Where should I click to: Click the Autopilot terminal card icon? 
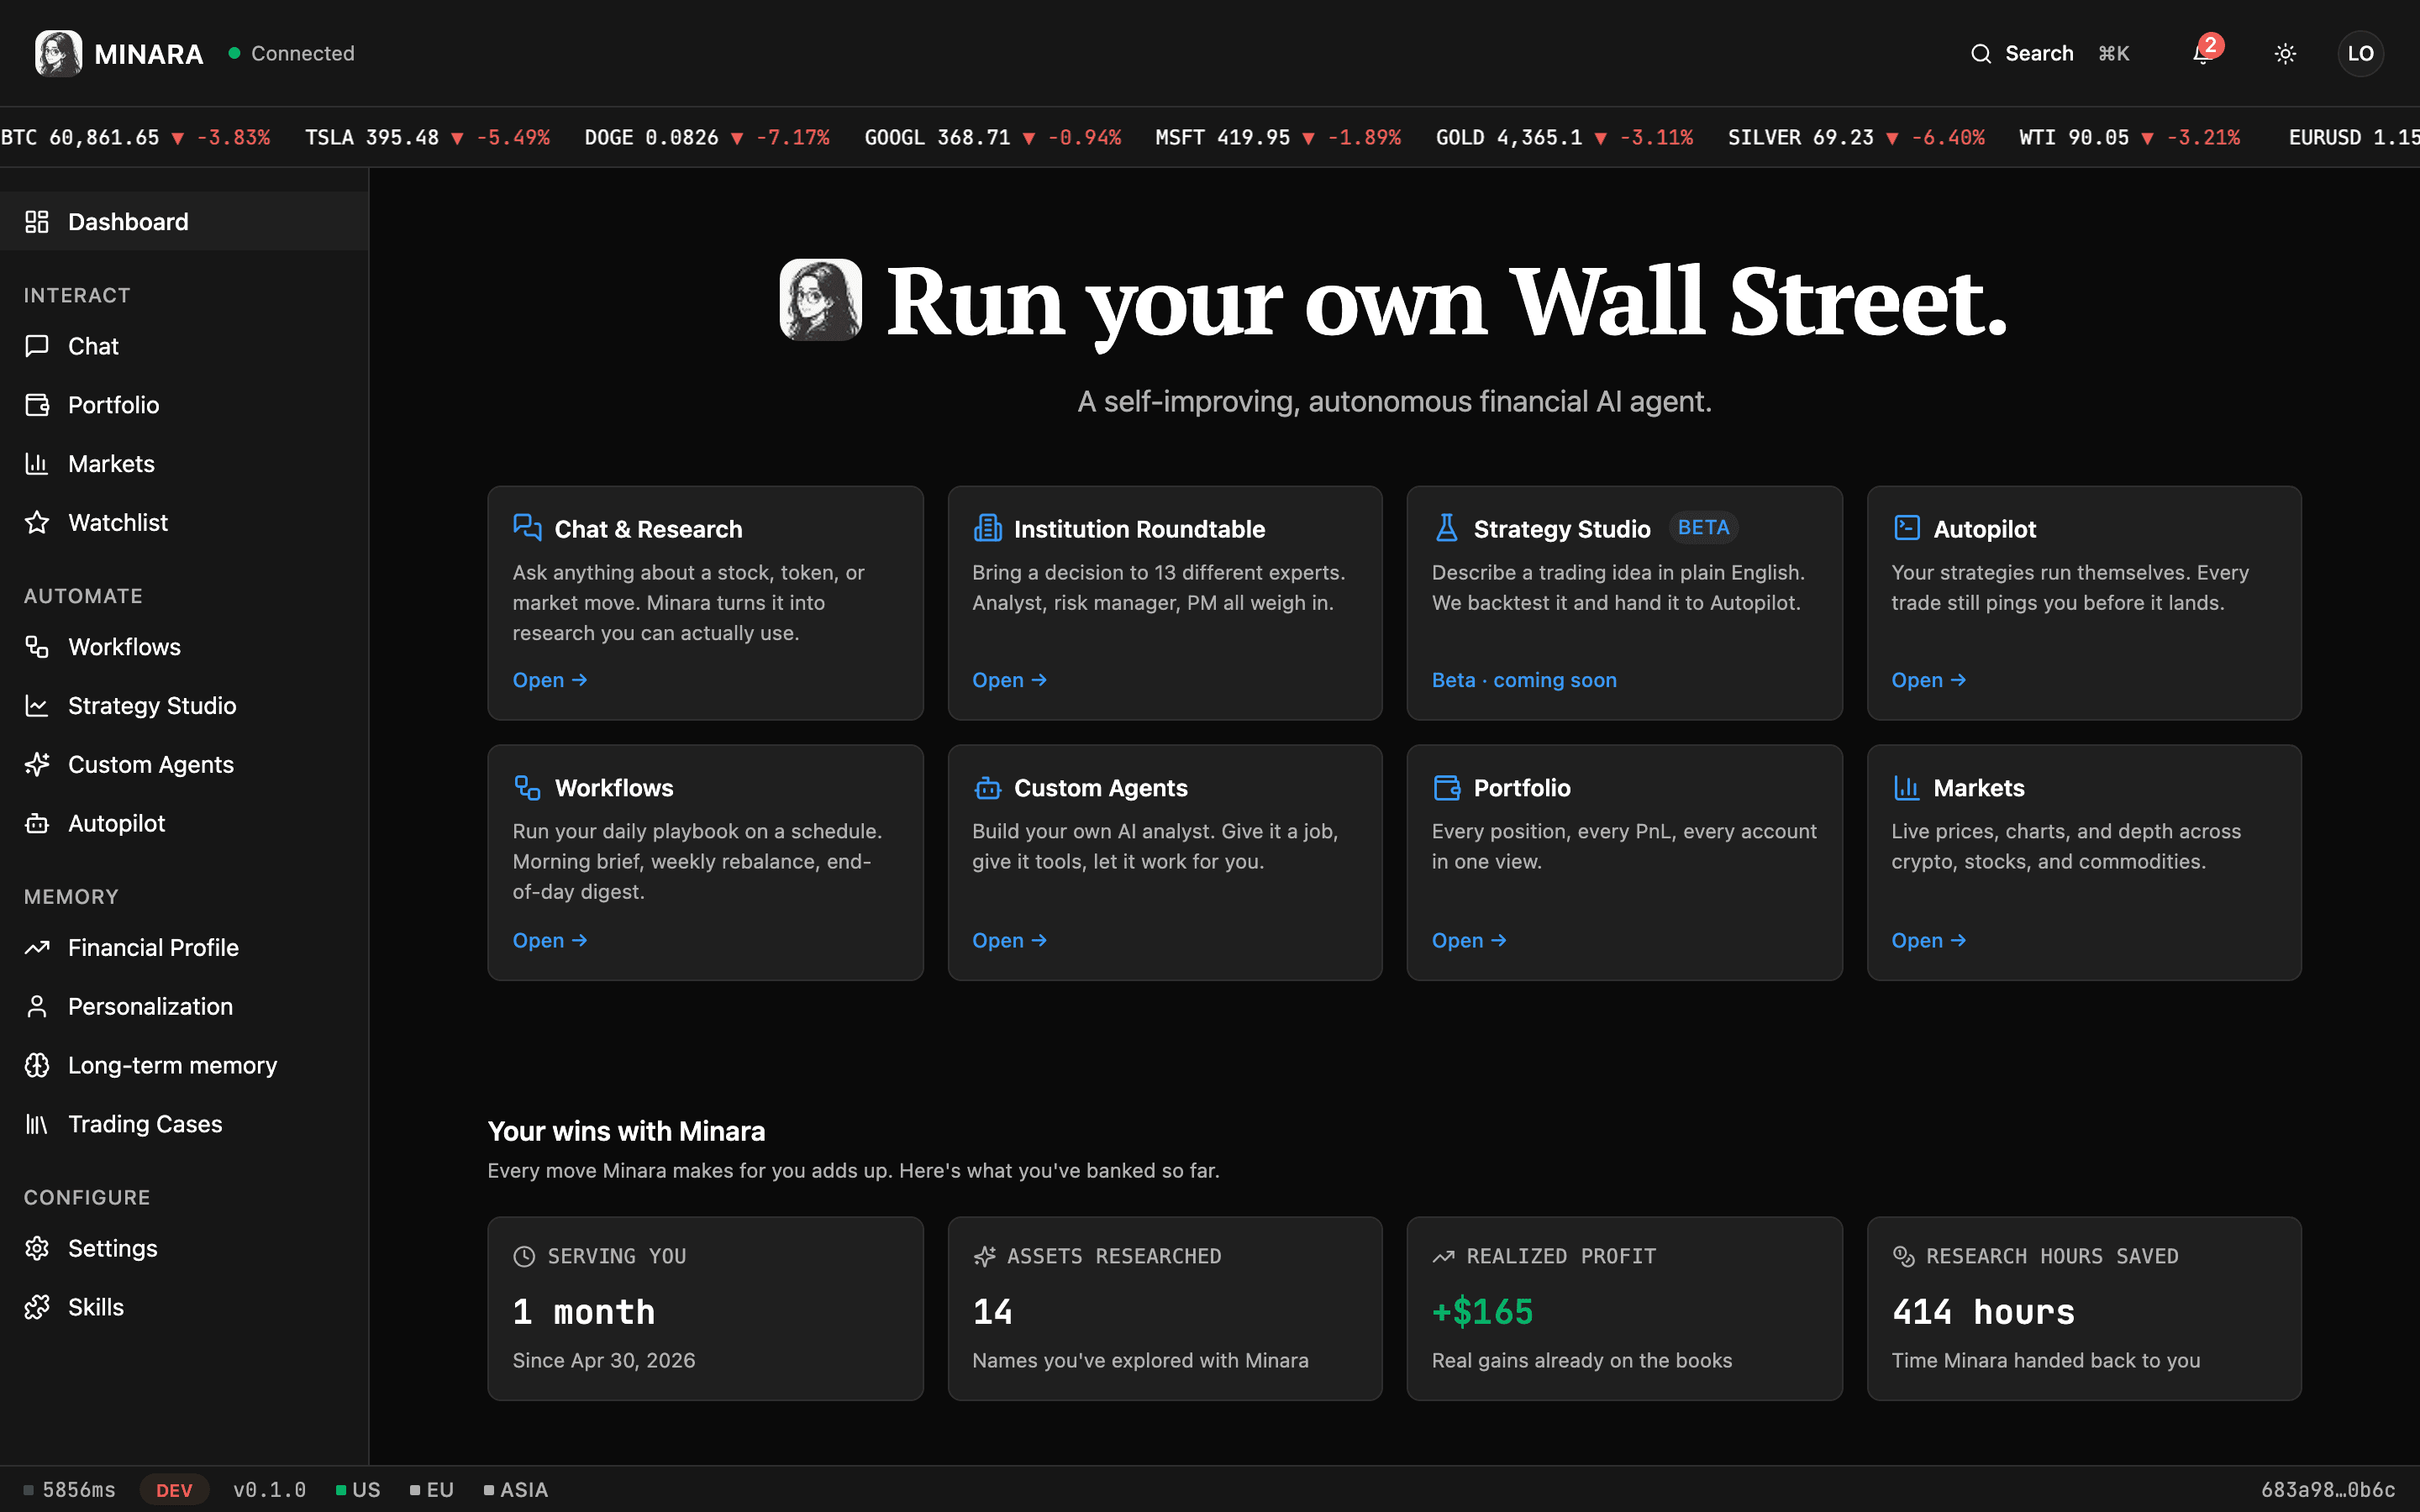click(x=1906, y=528)
